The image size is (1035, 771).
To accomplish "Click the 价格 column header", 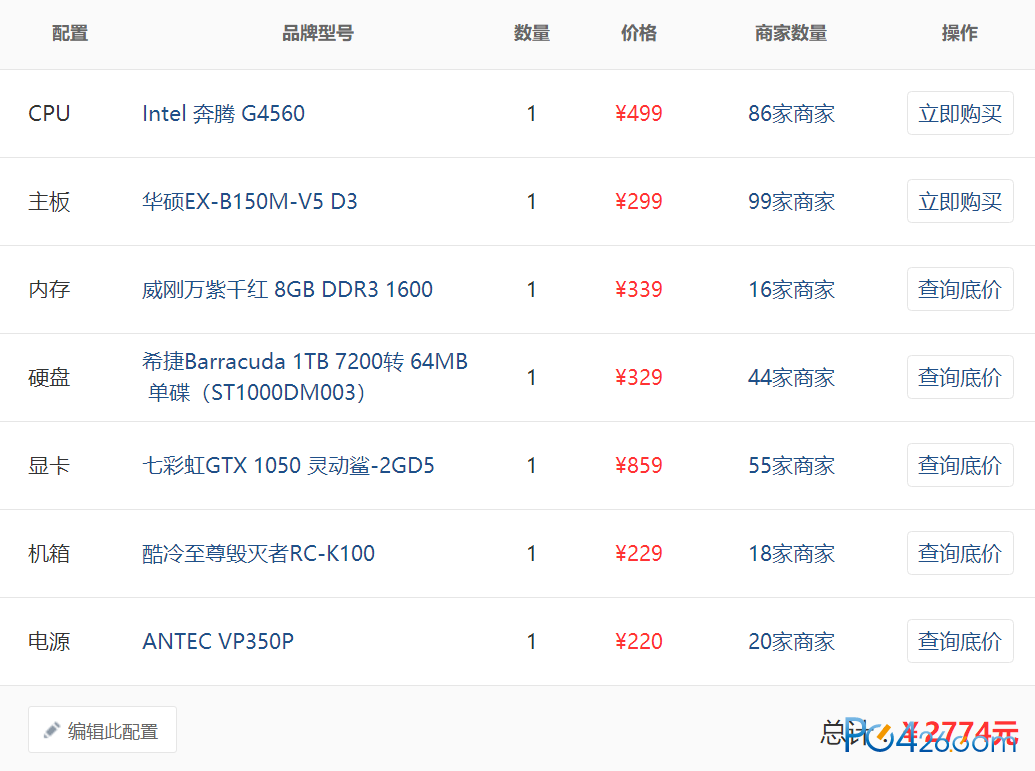I will 638,33.
